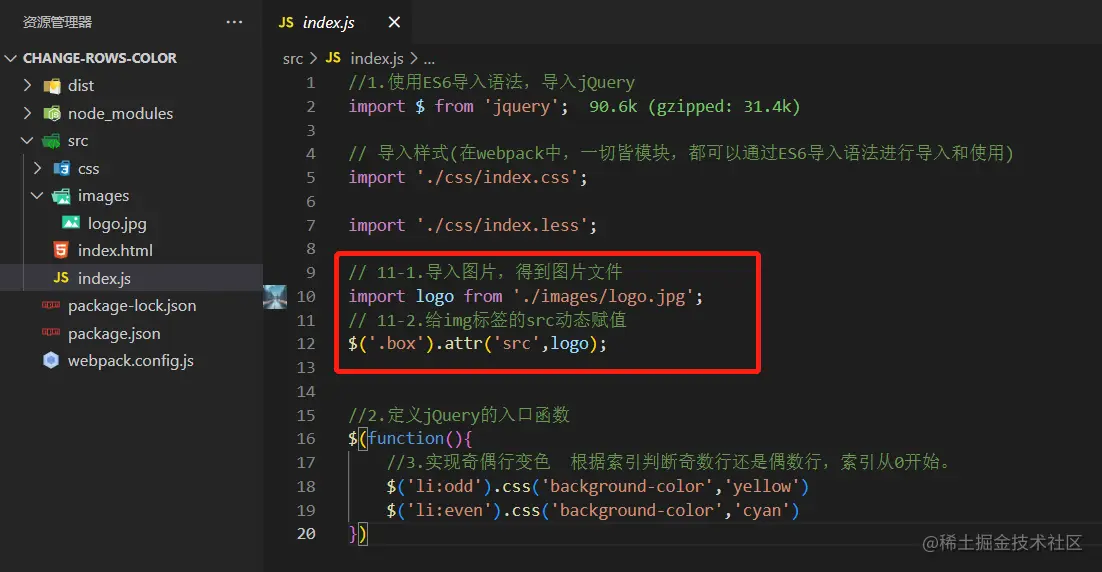Collapse the images folder chevron

click(x=37, y=195)
